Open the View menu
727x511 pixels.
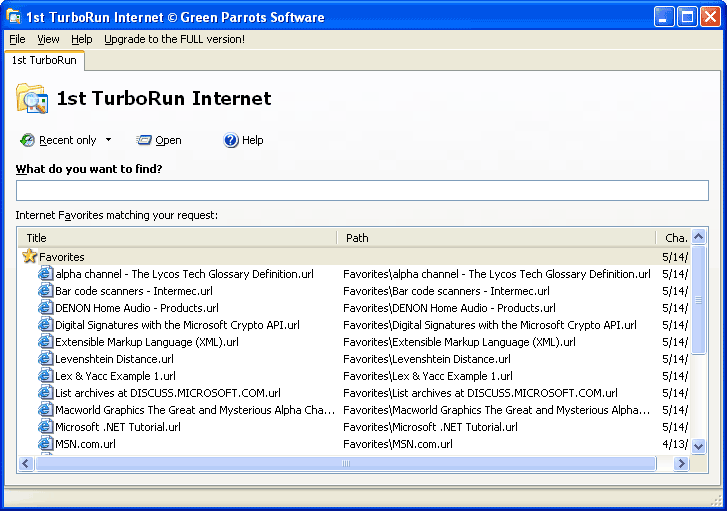click(x=48, y=39)
